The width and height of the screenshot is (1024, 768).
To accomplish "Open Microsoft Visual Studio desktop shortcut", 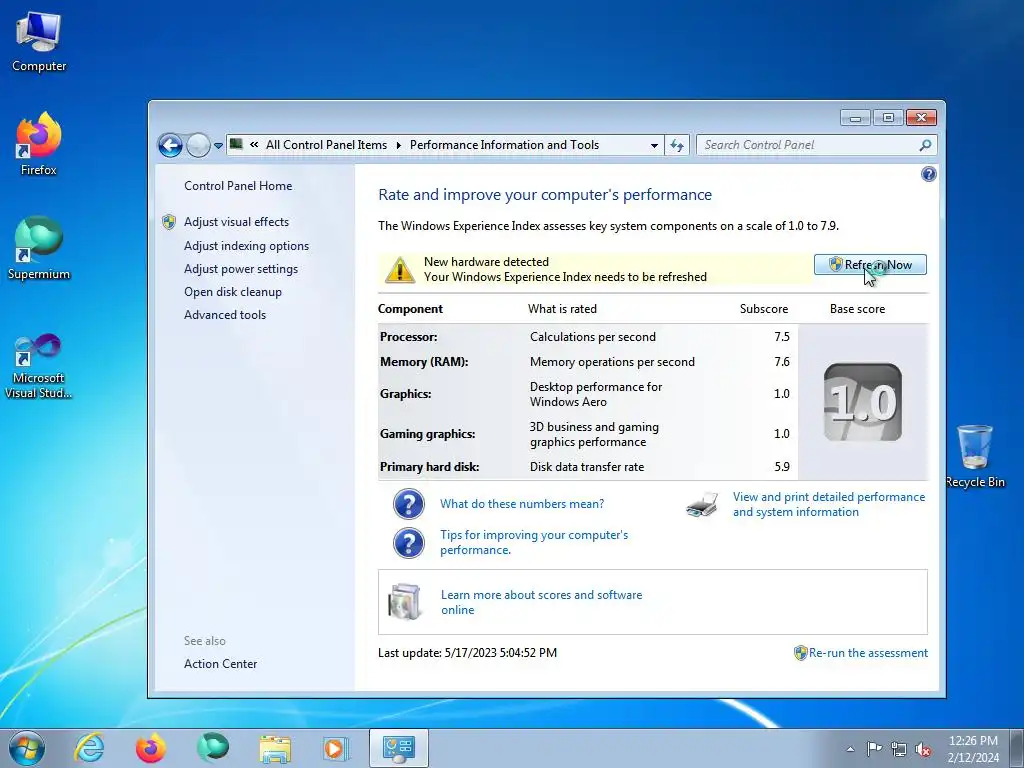I will [x=39, y=366].
